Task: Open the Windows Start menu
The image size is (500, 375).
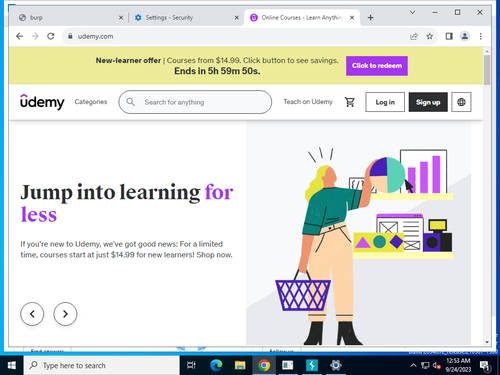Action: (x=12, y=365)
